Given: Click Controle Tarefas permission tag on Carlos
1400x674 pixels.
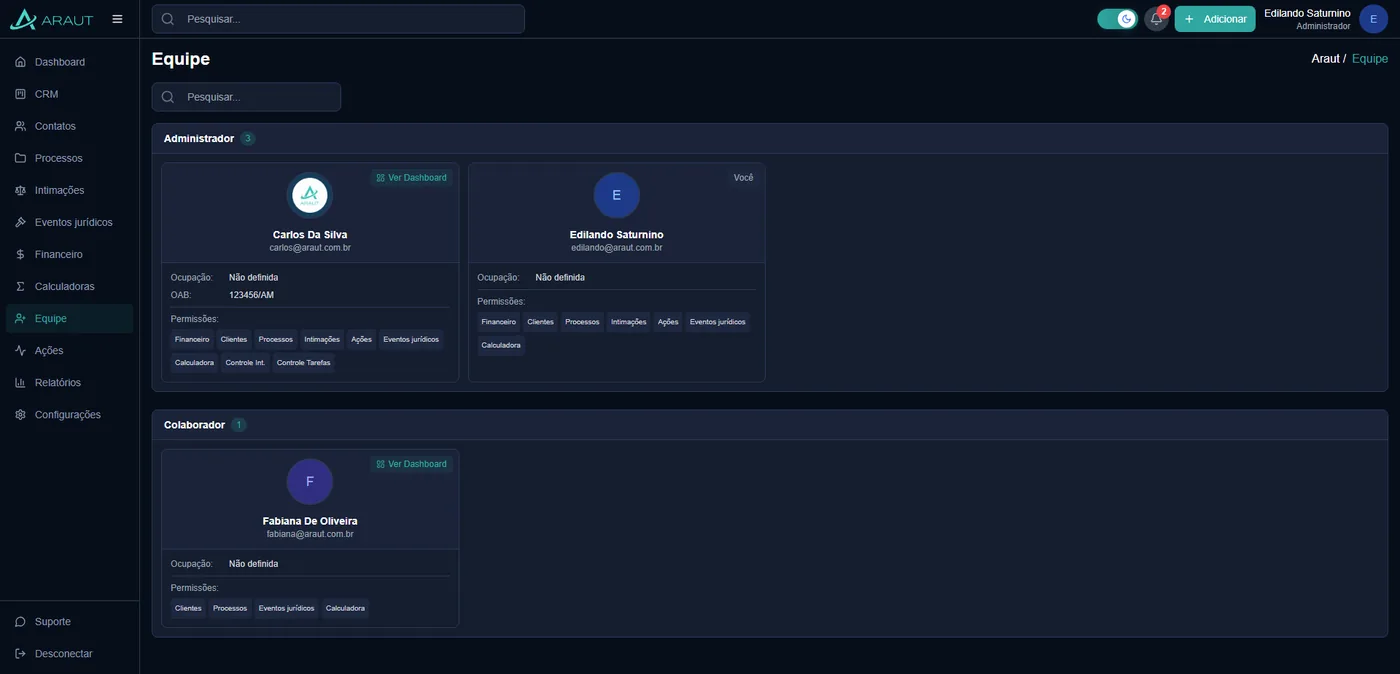Looking at the screenshot, I should tap(303, 363).
